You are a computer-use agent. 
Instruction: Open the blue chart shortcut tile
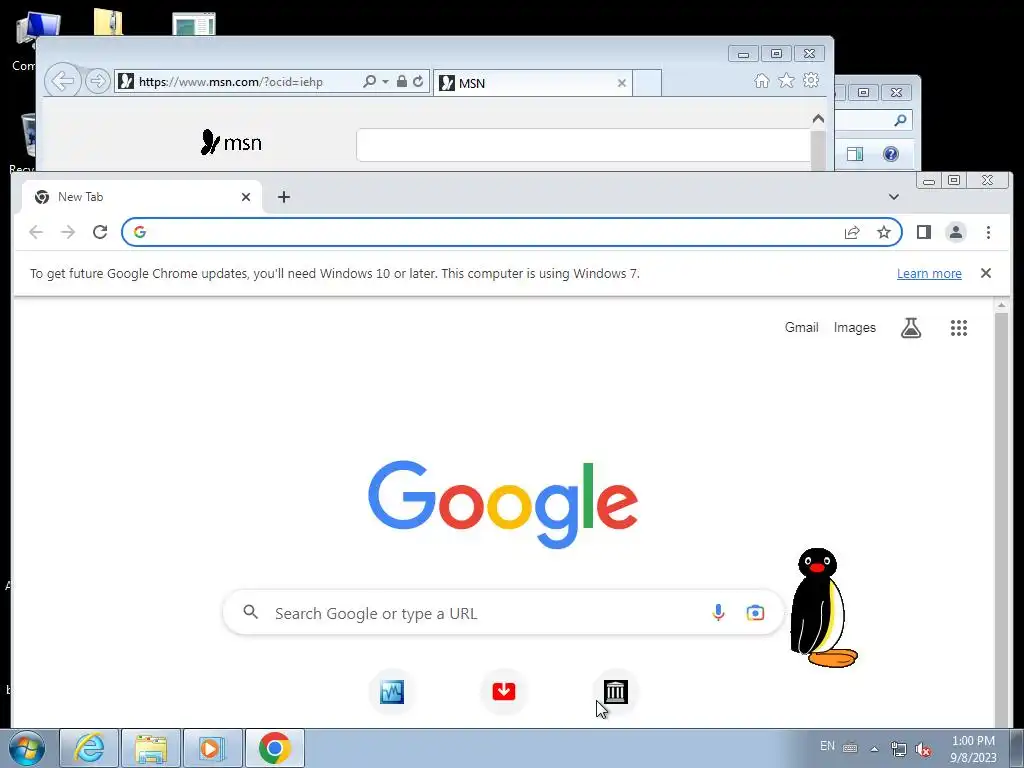pos(392,692)
